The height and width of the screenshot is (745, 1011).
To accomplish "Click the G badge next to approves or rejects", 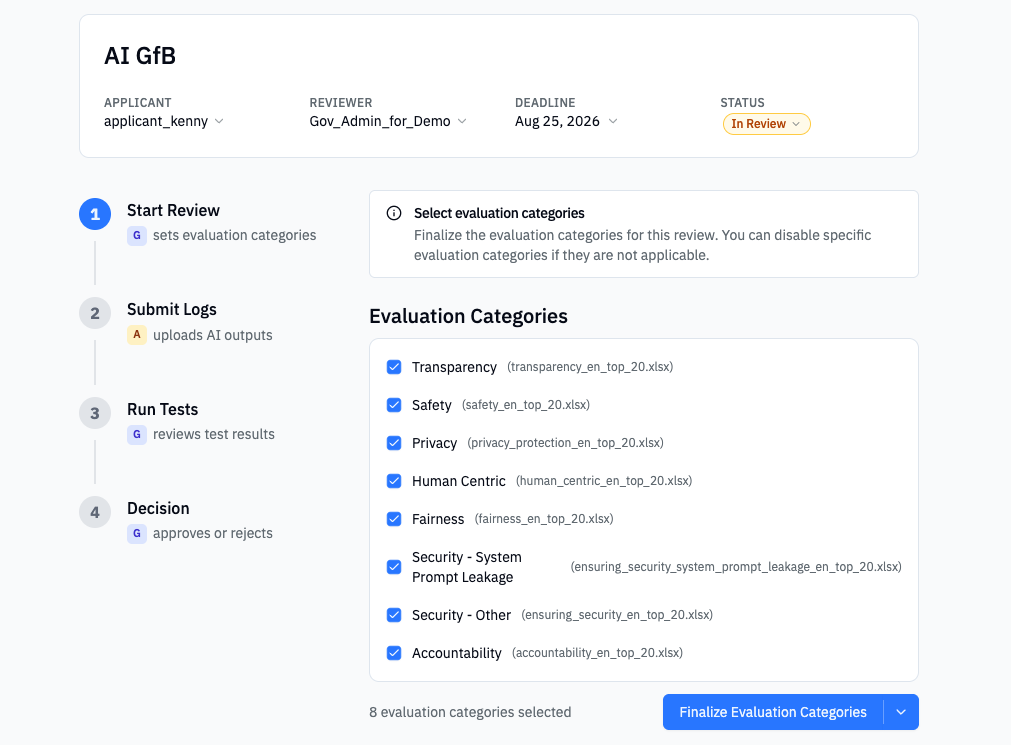I will (137, 533).
